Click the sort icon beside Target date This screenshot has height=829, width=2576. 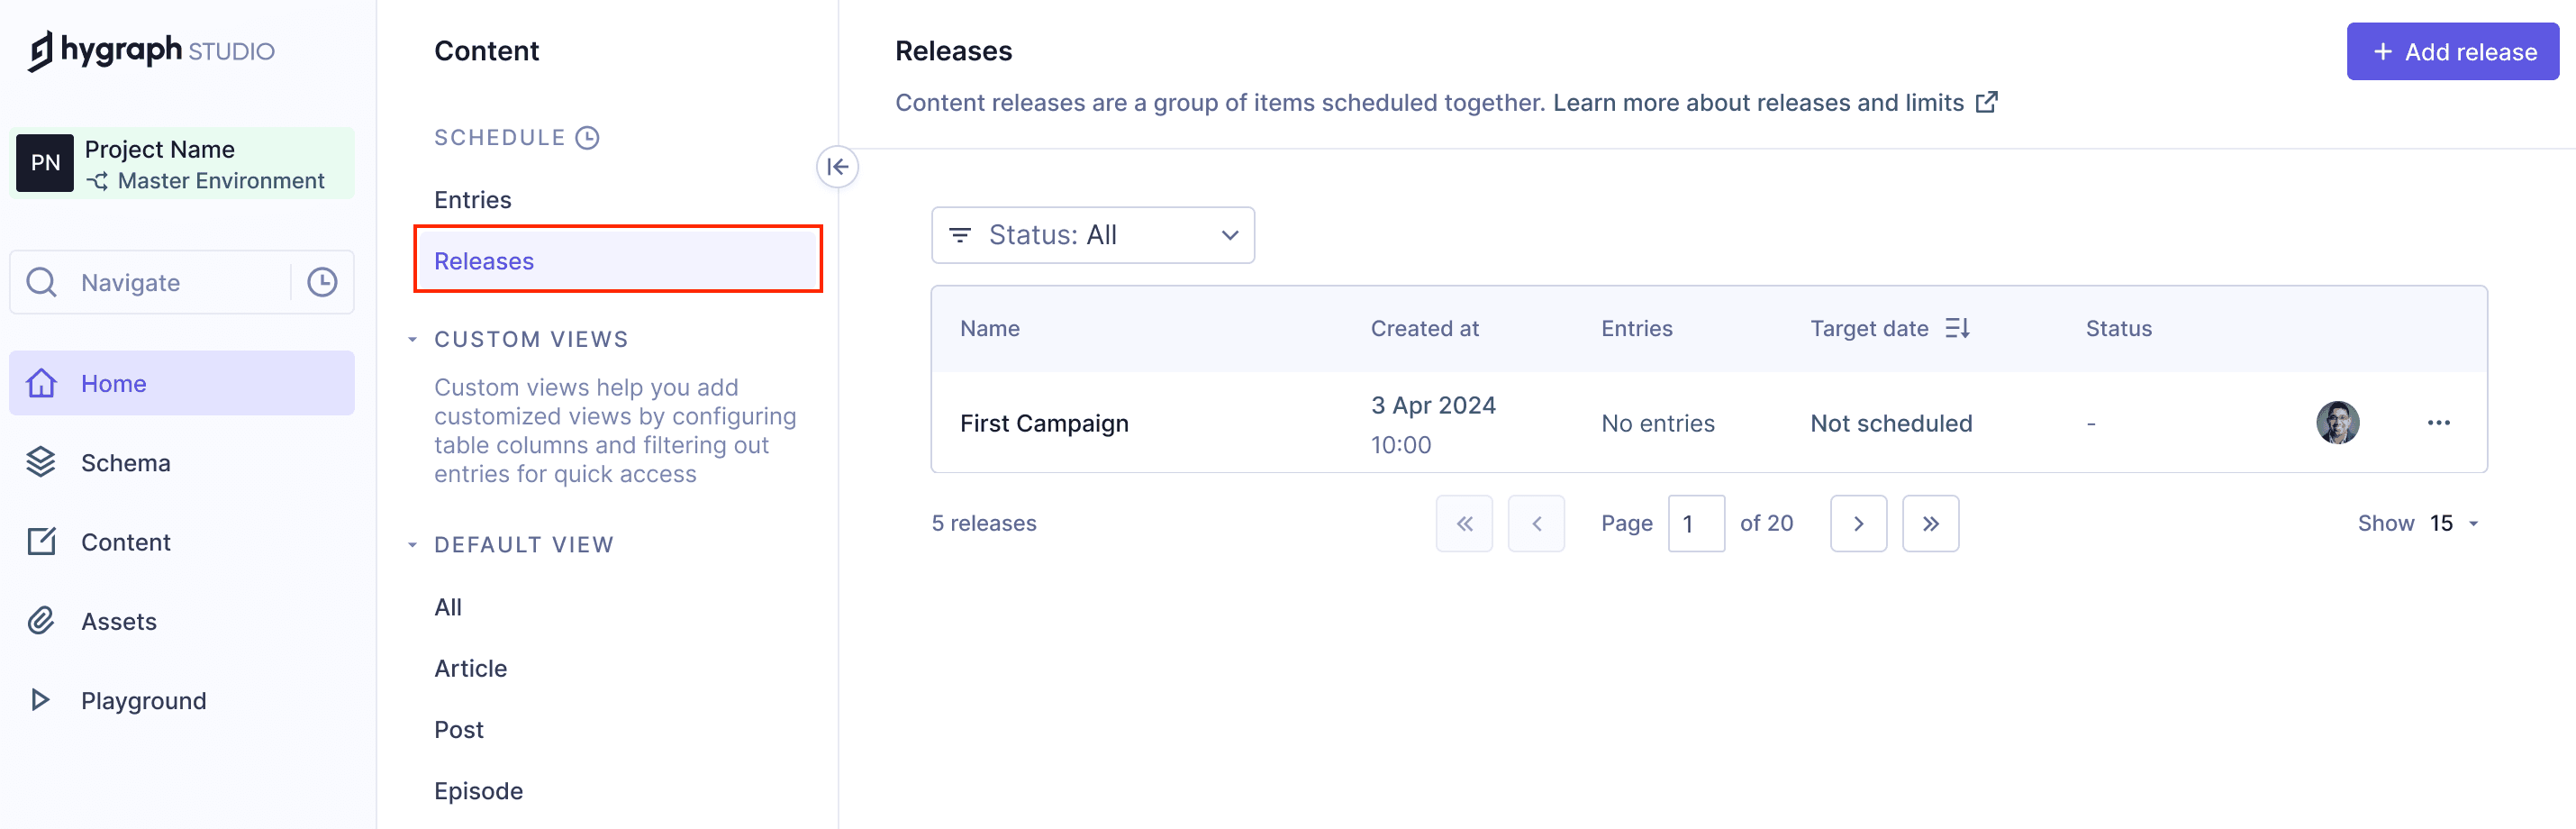point(1957,328)
